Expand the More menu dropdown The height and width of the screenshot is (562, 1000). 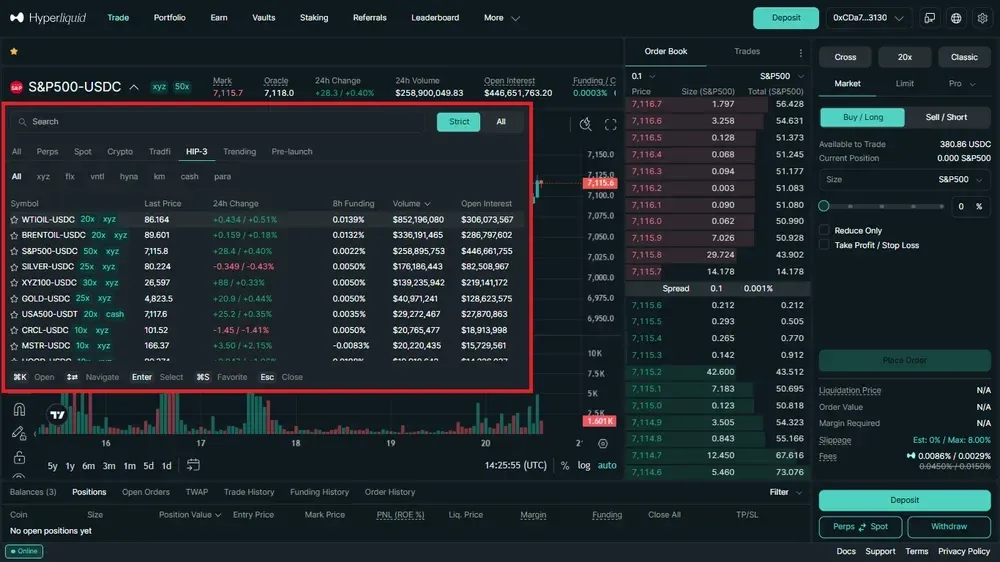(502, 18)
